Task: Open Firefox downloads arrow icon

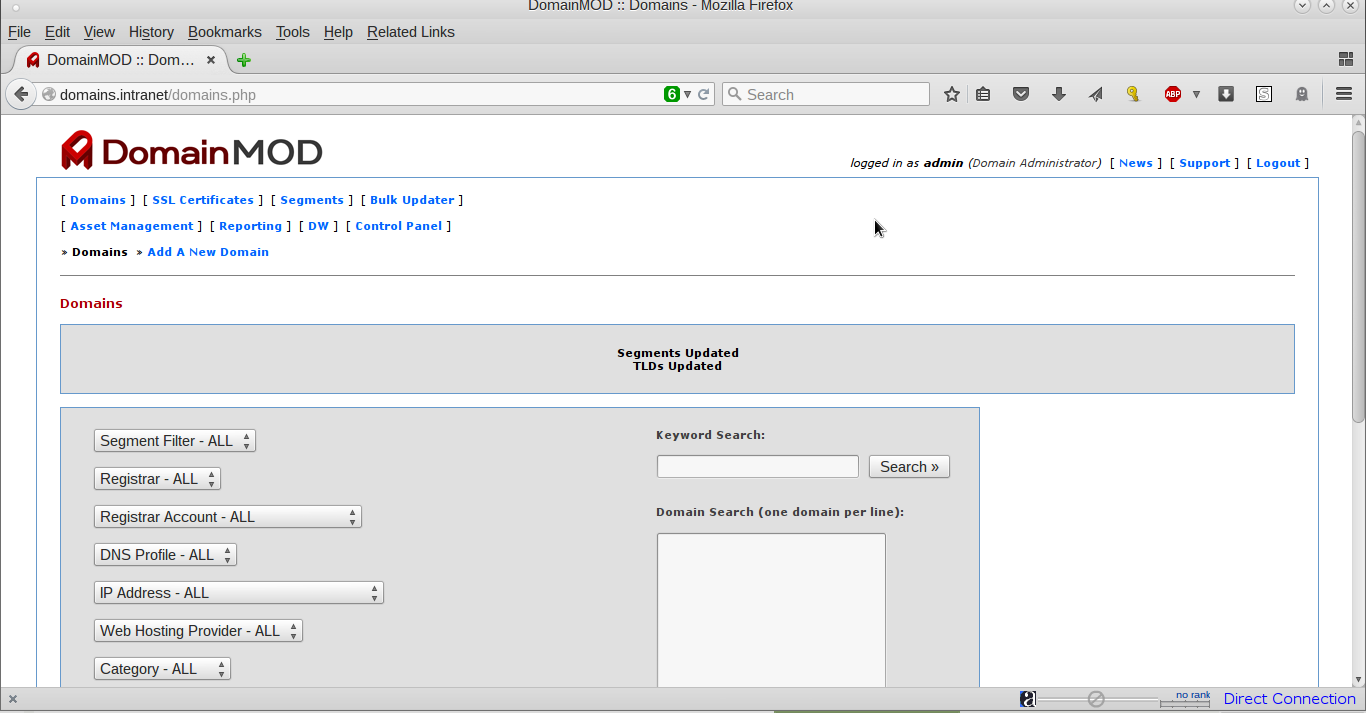Action: coord(1059,94)
